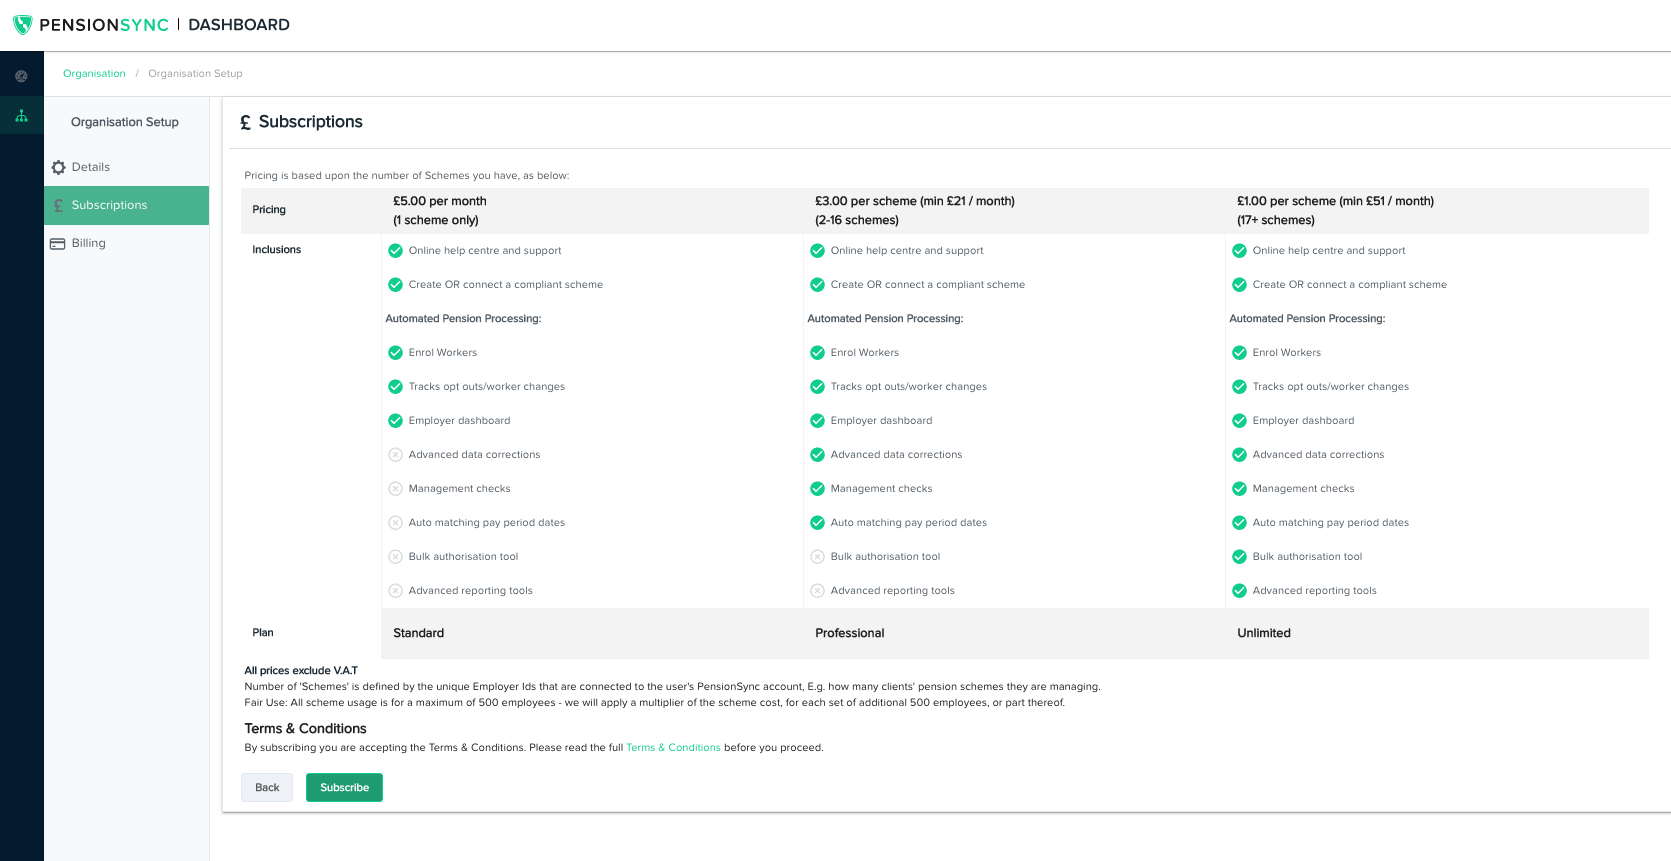Screen dimensions: 1671x861
Task: Click the PensionSync shield logo
Action: tap(22, 25)
